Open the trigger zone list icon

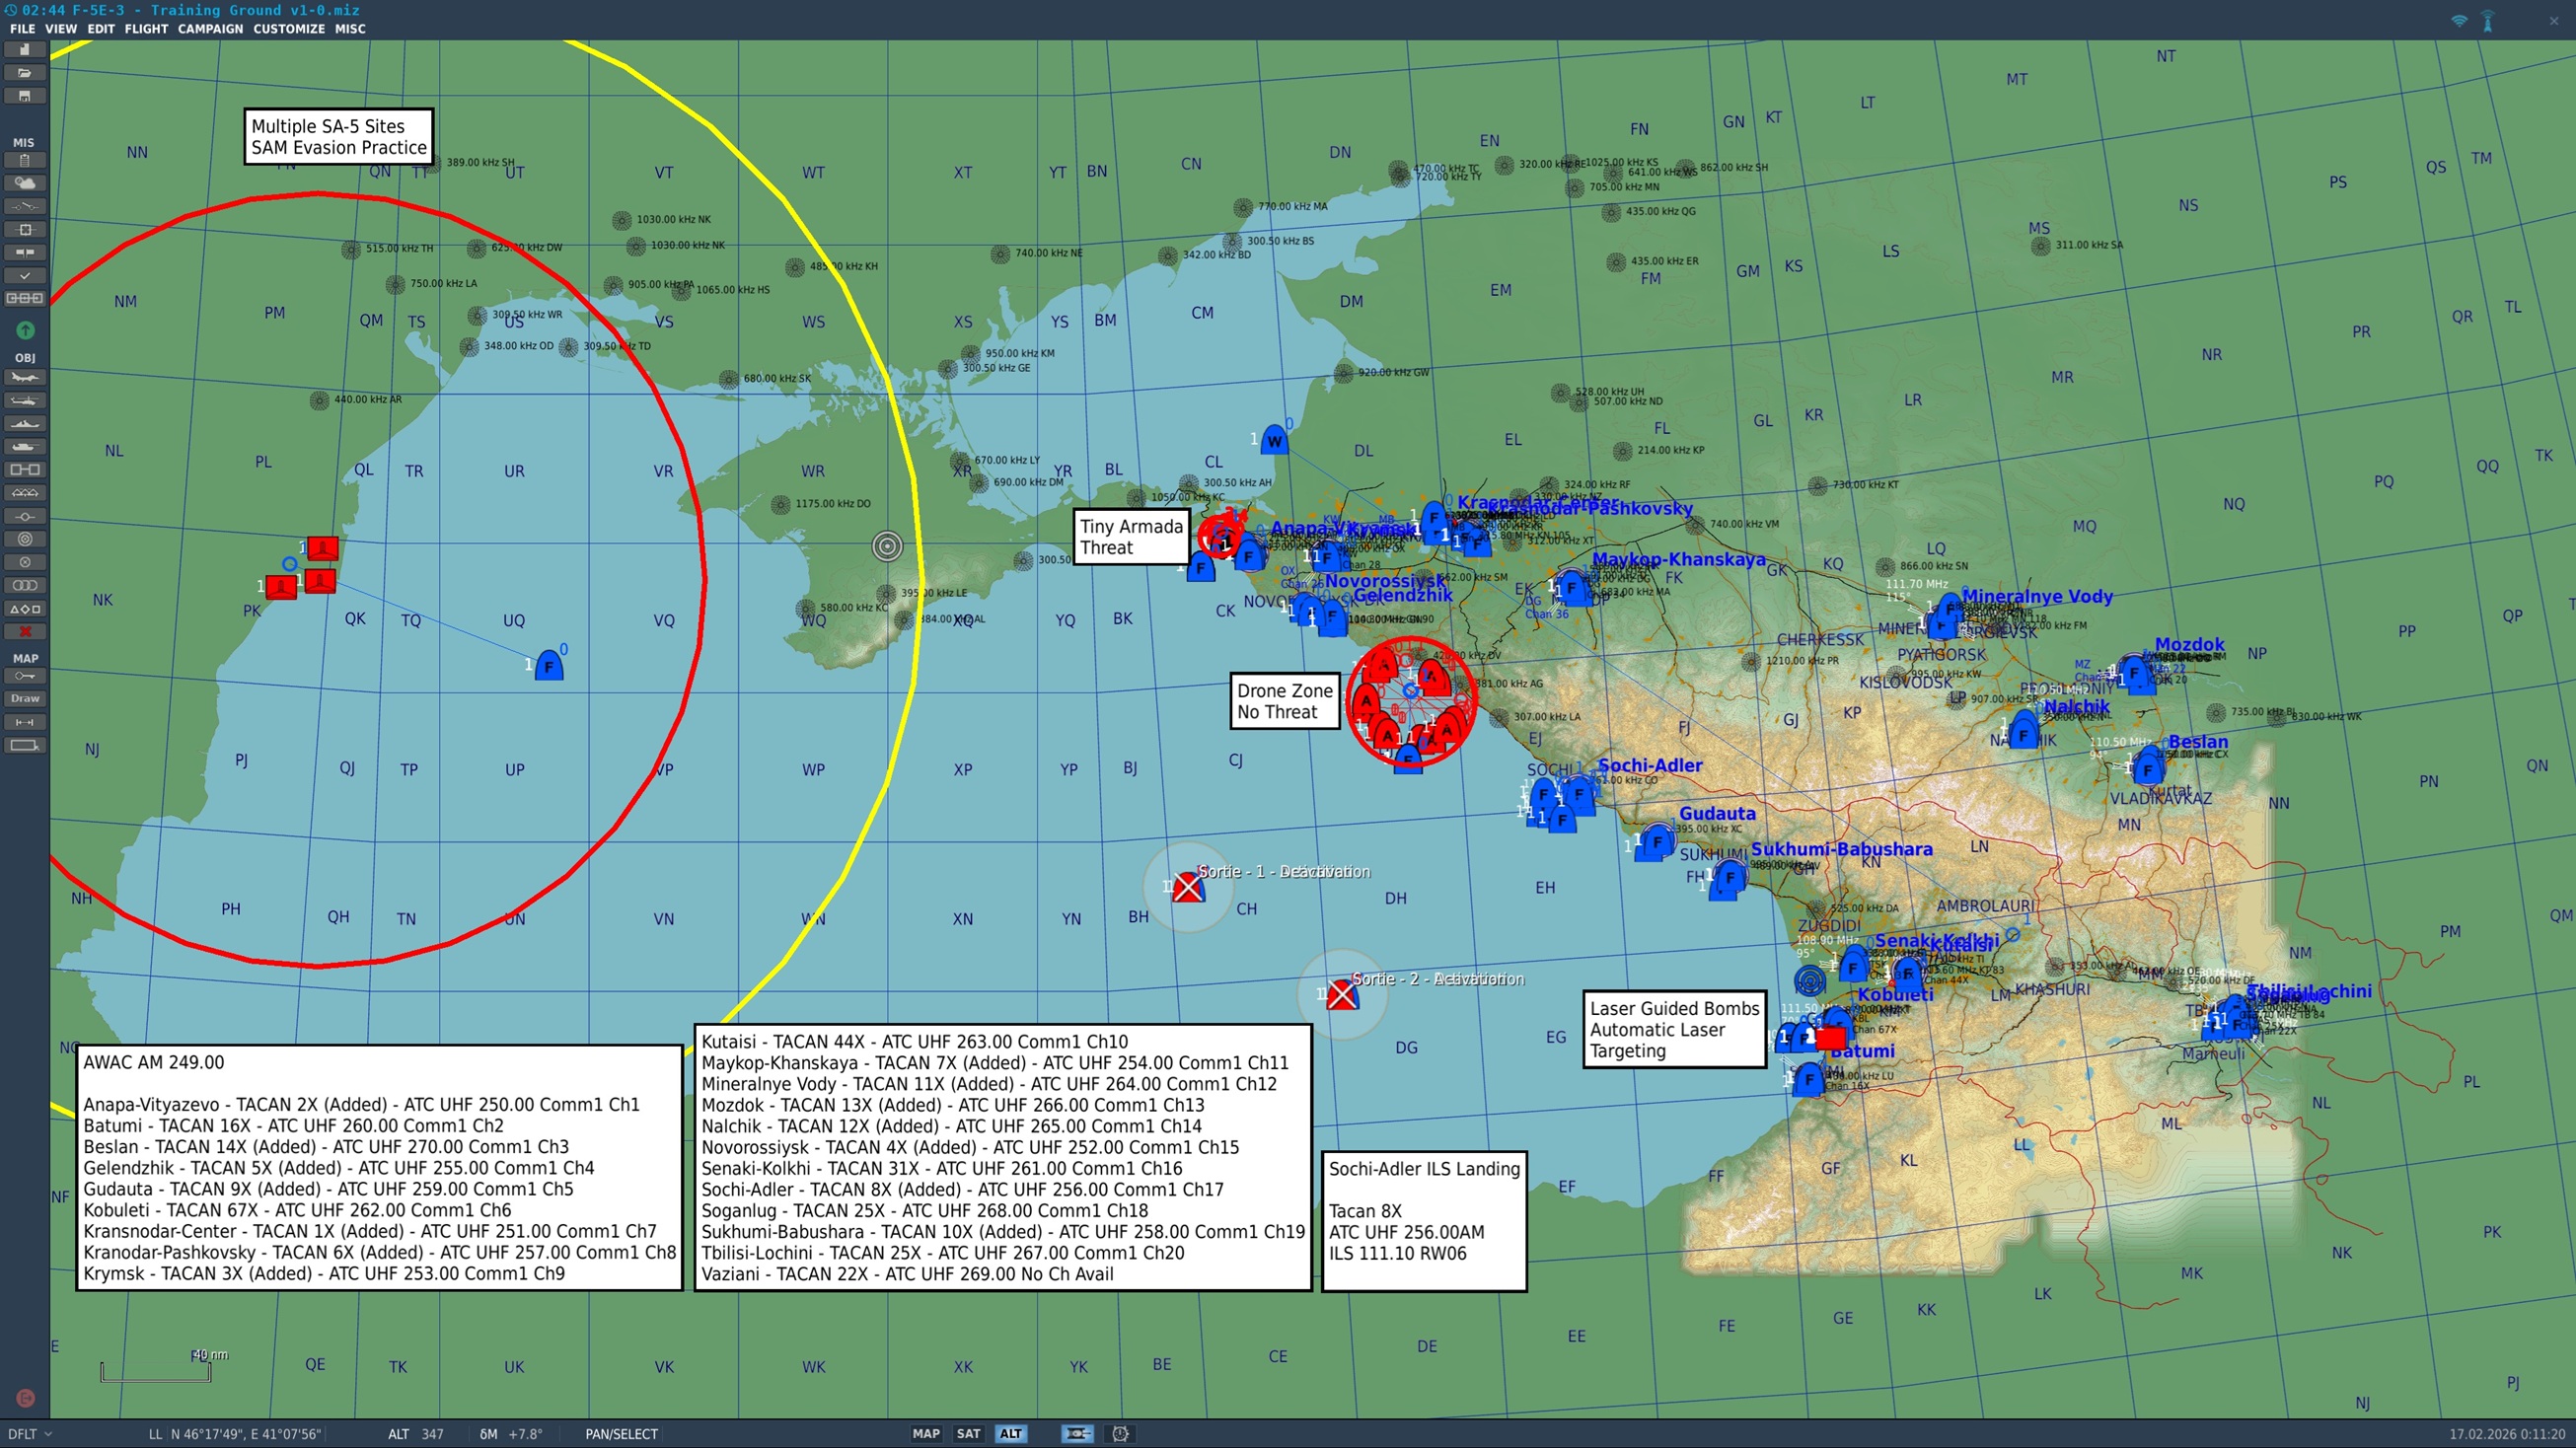(25, 586)
